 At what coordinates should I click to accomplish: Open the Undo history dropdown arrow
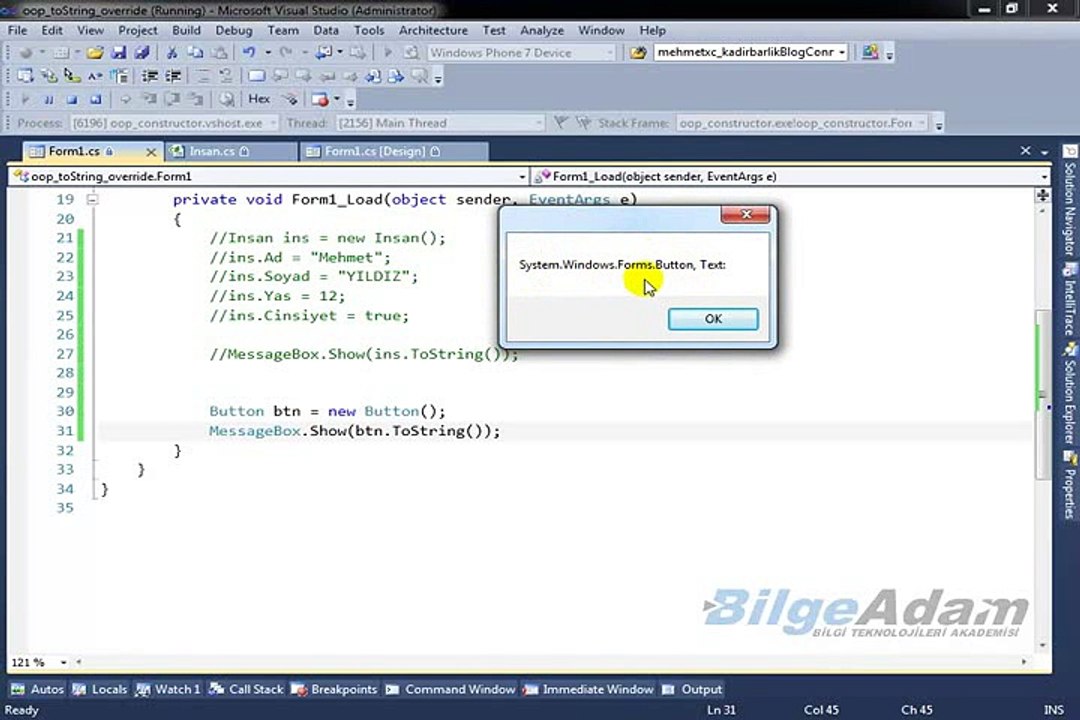click(268, 52)
